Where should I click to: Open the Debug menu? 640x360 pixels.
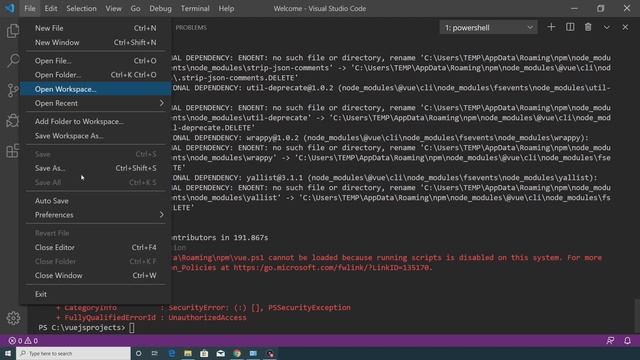coord(160,8)
